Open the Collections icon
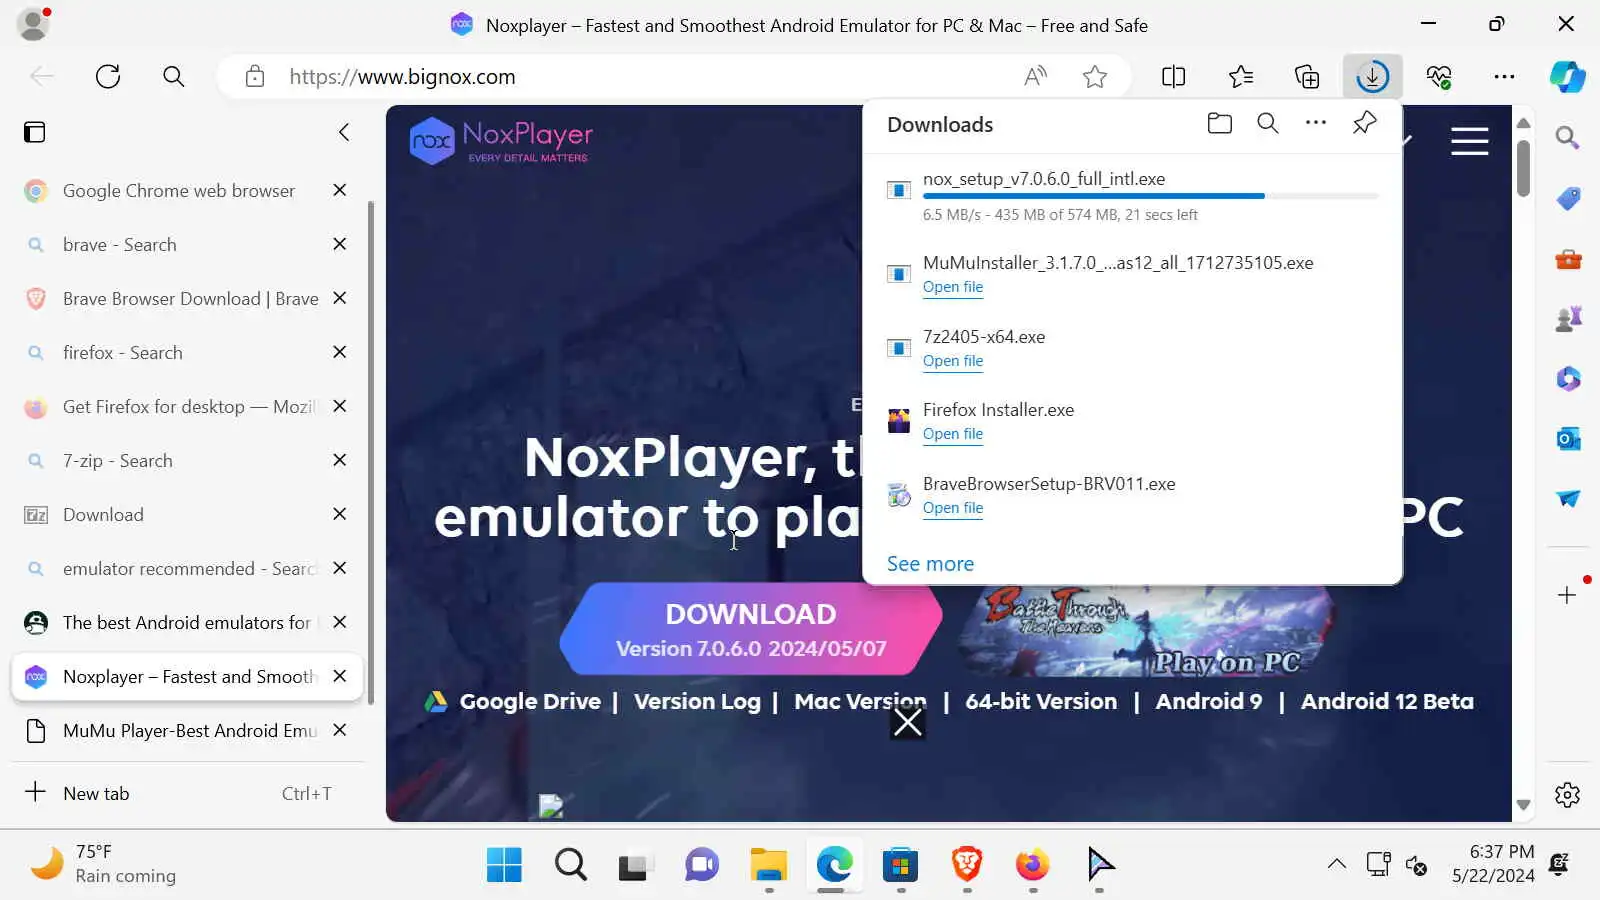The width and height of the screenshot is (1600, 900). click(x=1307, y=76)
